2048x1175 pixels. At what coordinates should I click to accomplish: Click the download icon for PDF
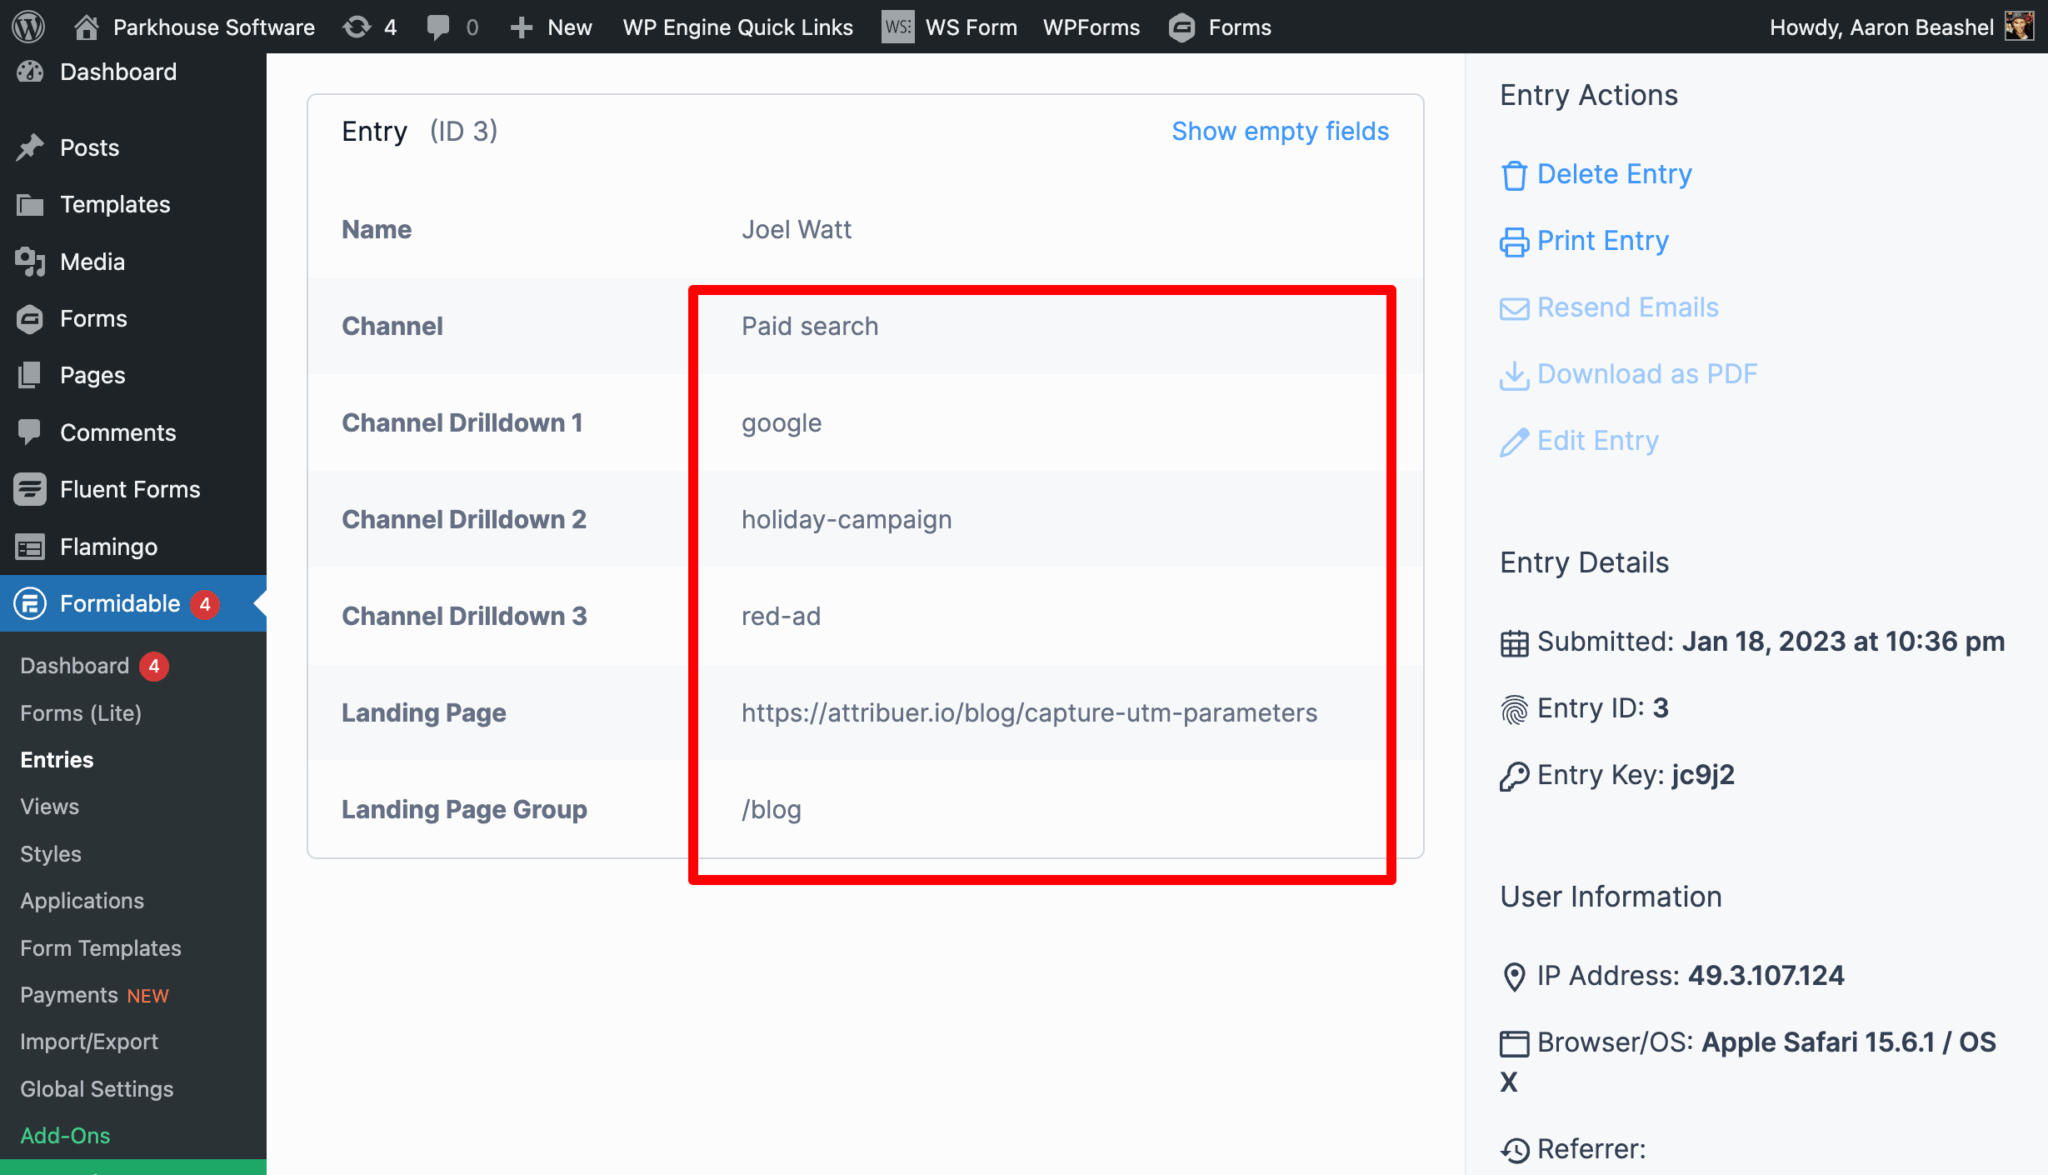[x=1514, y=376]
